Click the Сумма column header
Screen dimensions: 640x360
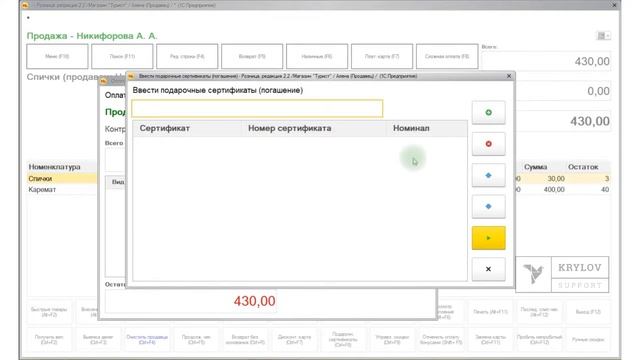click(x=536, y=167)
